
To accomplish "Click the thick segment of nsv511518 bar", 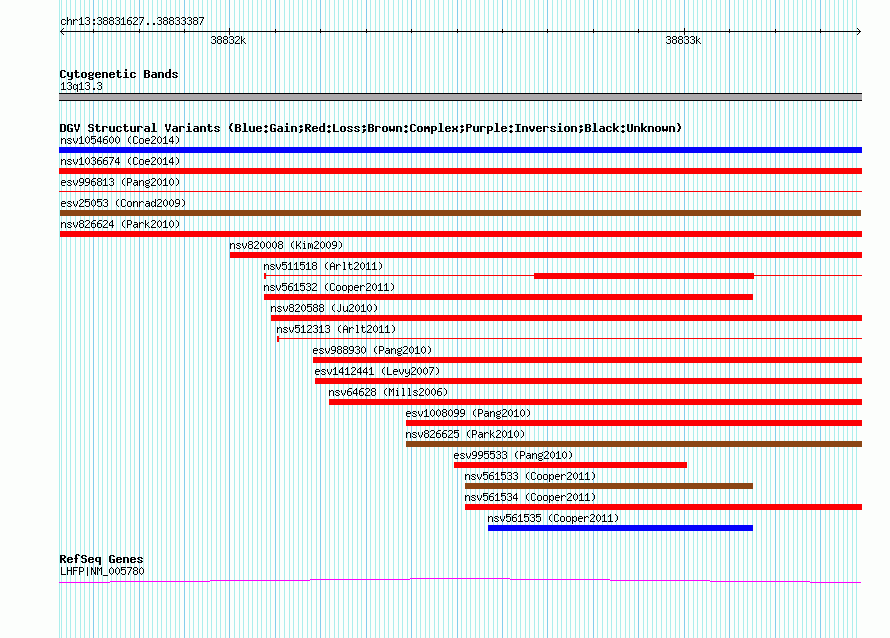I will point(644,276).
